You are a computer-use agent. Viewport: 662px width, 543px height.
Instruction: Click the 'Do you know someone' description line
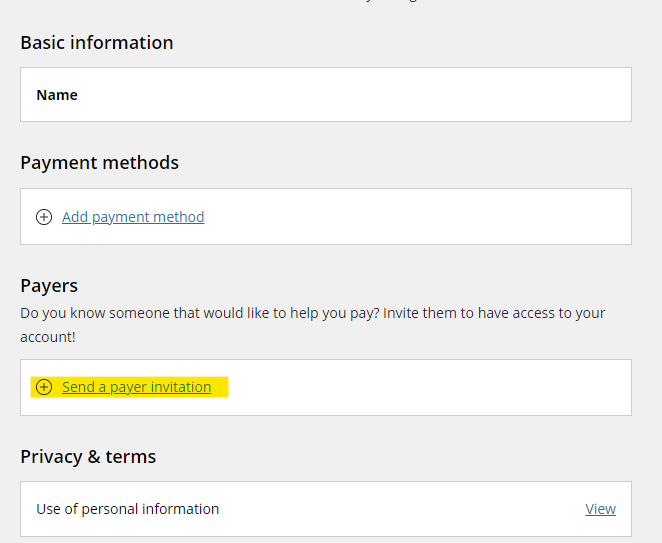click(313, 313)
